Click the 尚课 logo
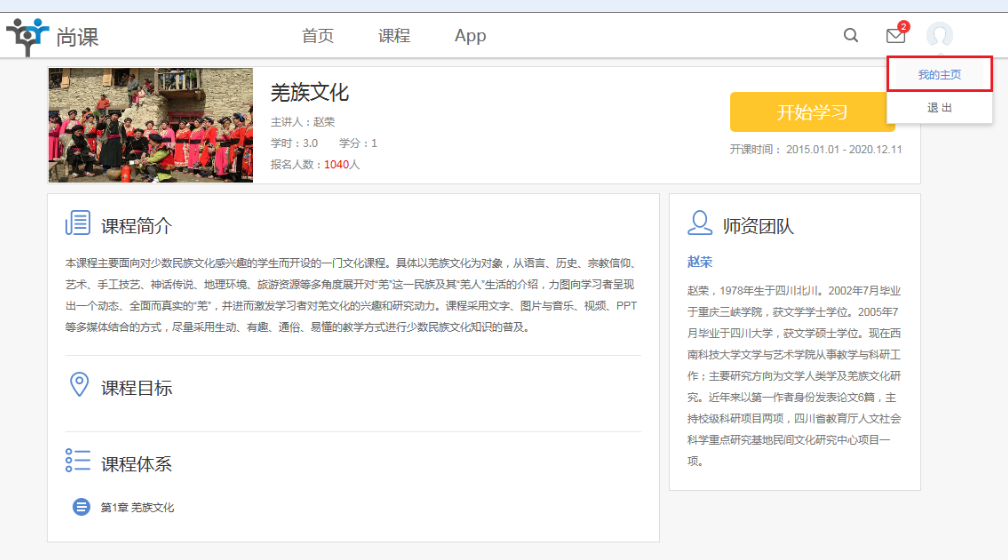The width and height of the screenshot is (1008, 560). (x=53, y=37)
